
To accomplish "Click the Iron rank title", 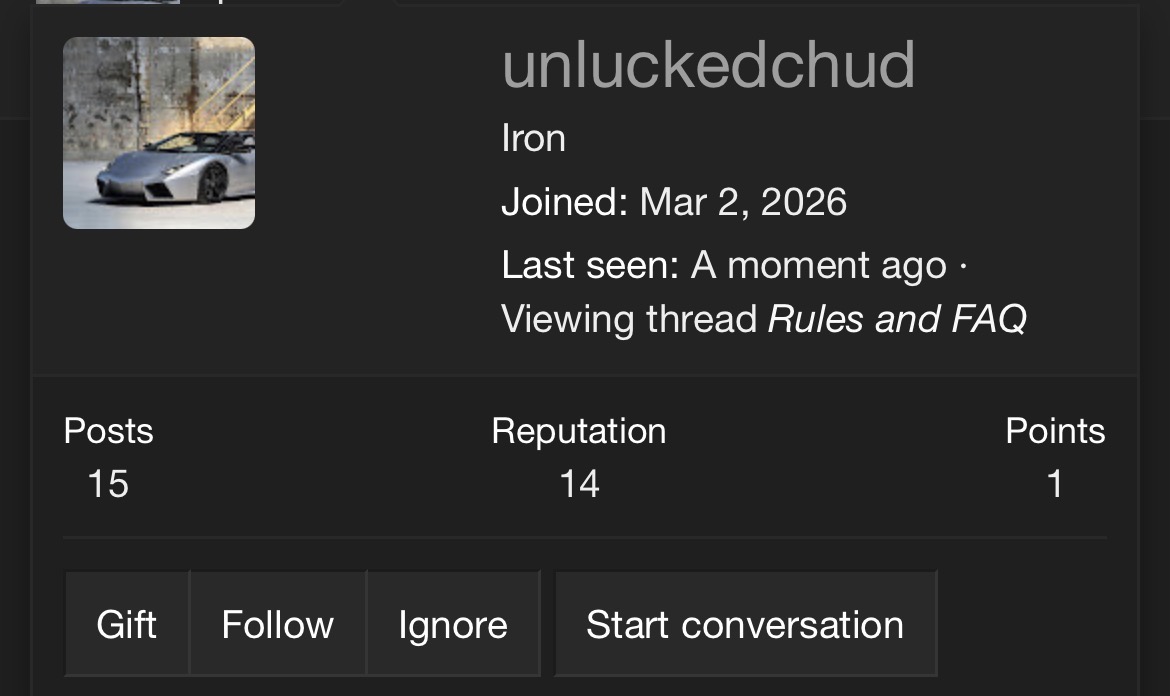I will click(x=533, y=138).
